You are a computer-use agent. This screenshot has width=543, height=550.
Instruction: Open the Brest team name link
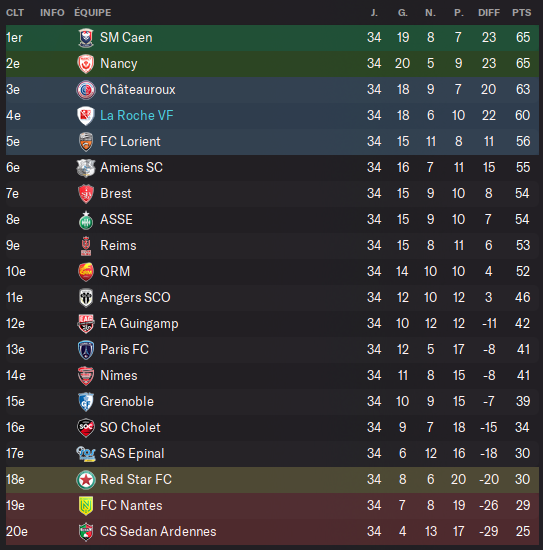[x=116, y=193]
